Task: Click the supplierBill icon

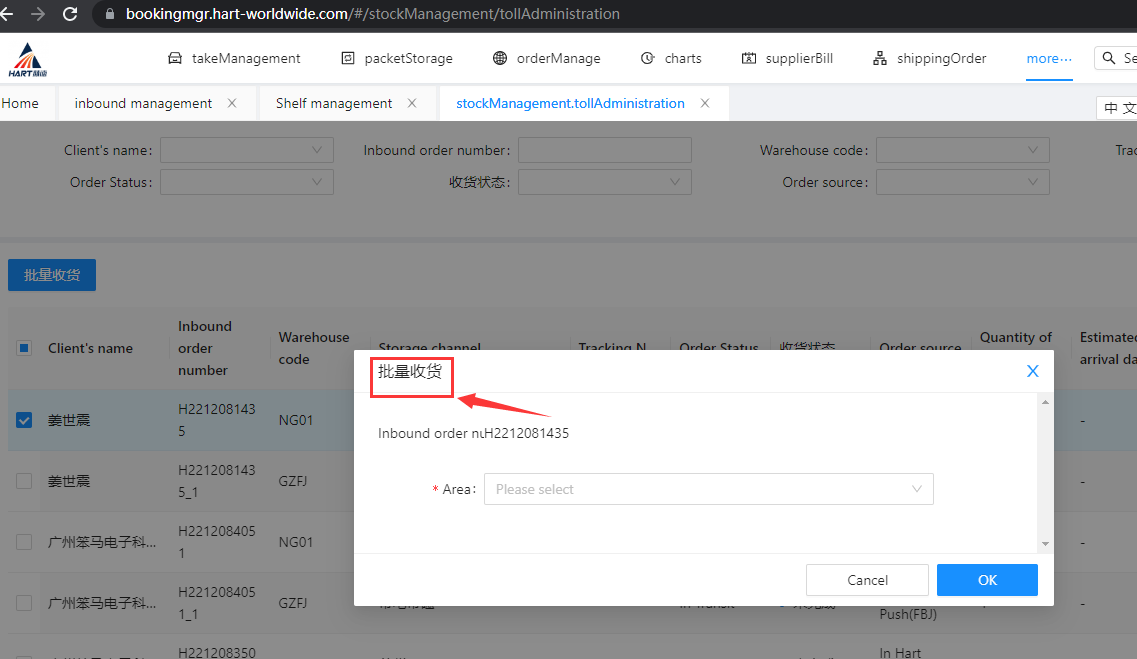Action: [749, 58]
